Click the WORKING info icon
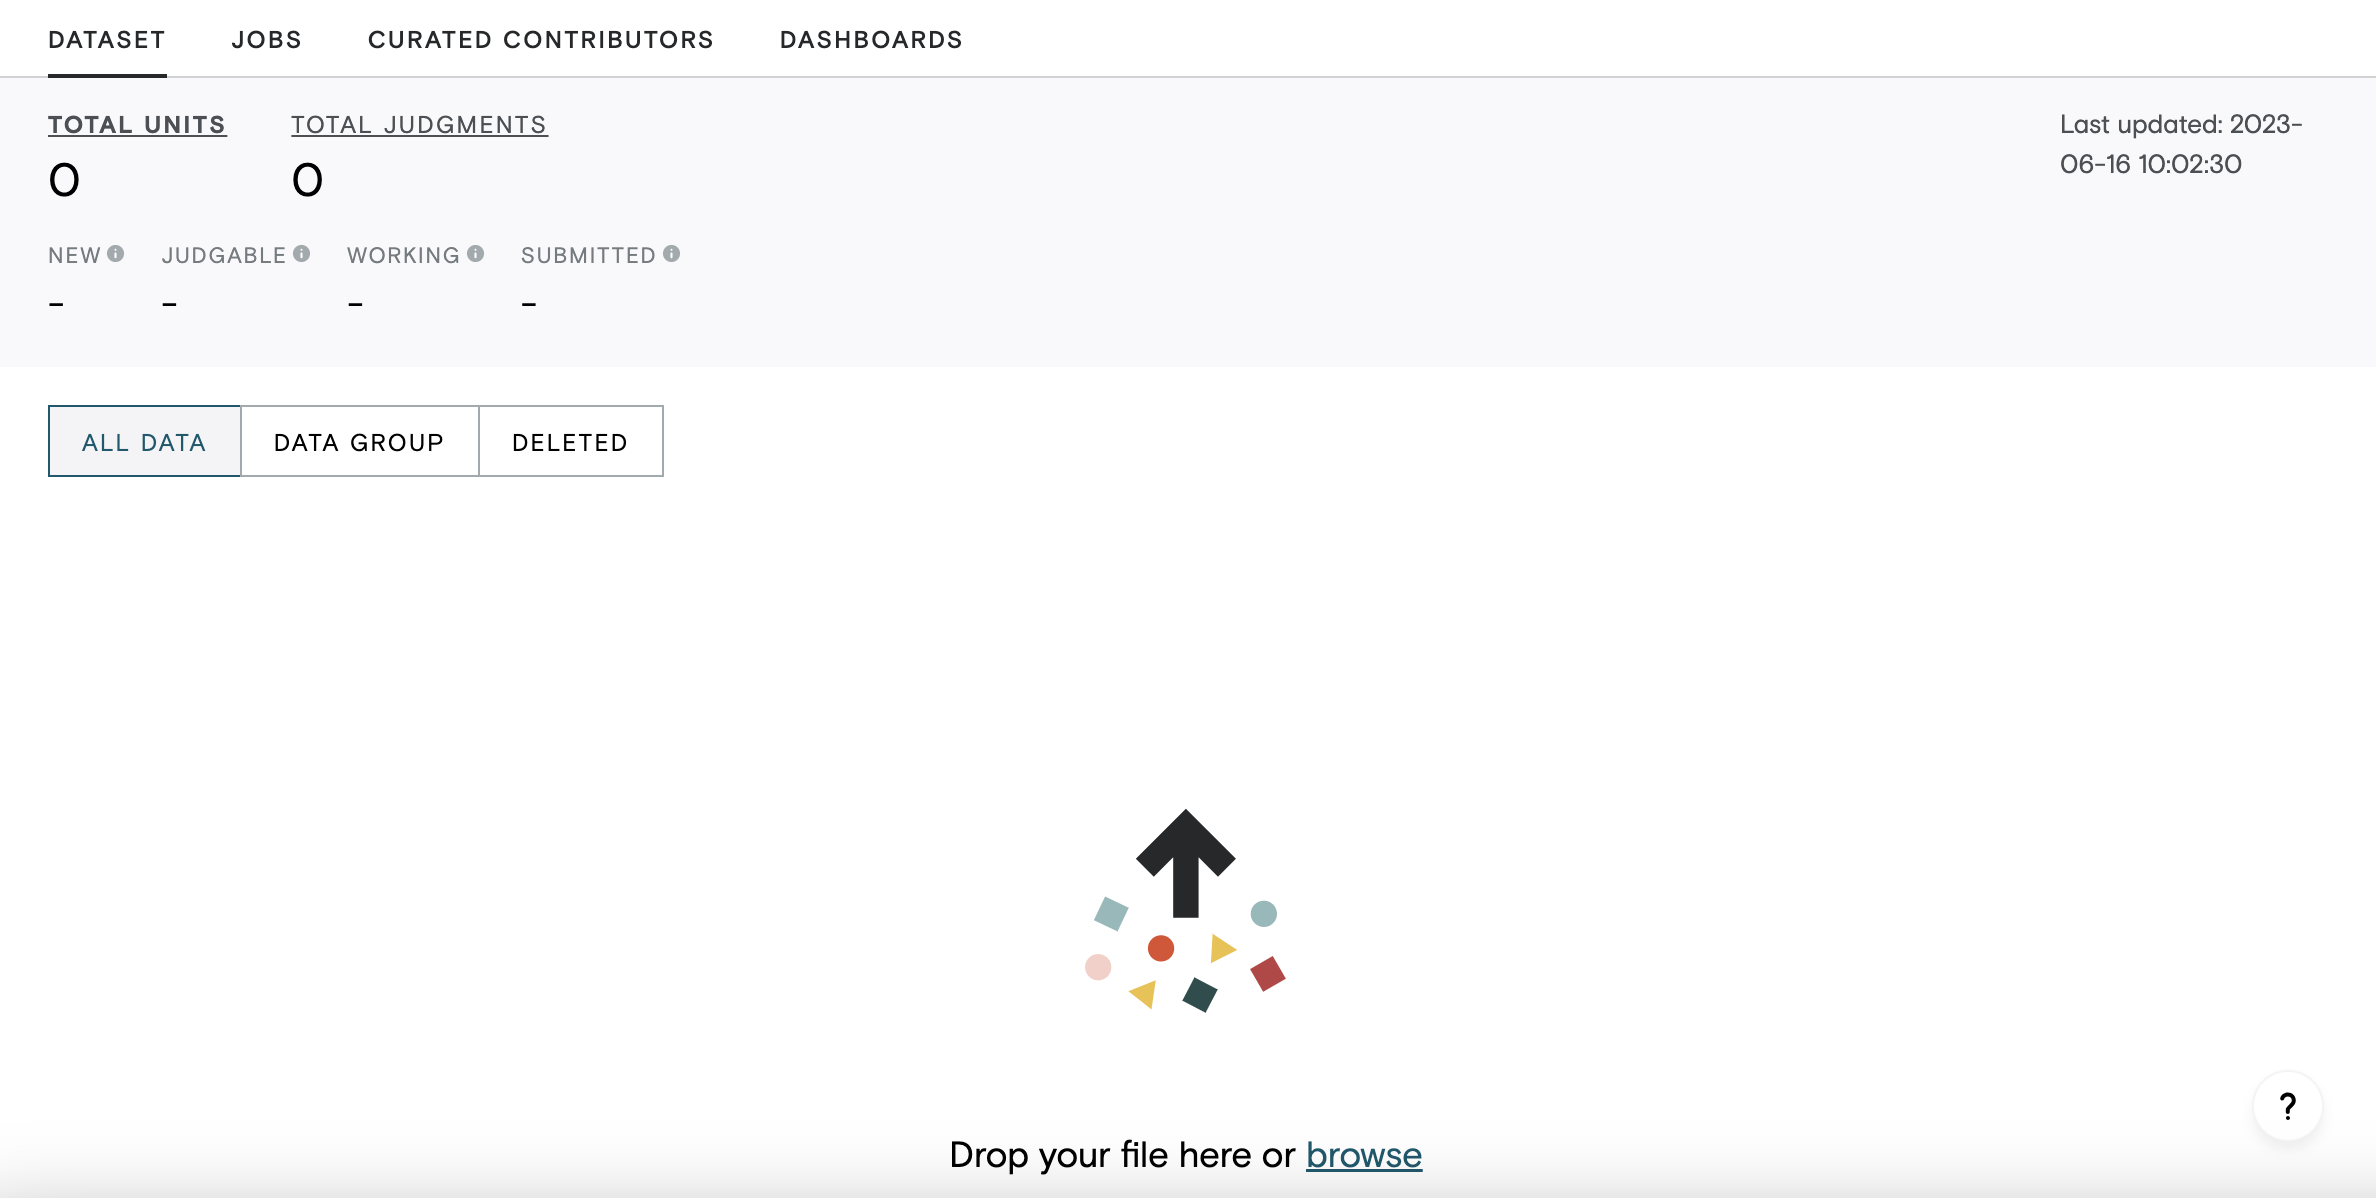Screen dimensions: 2376x1198 [x=475, y=254]
